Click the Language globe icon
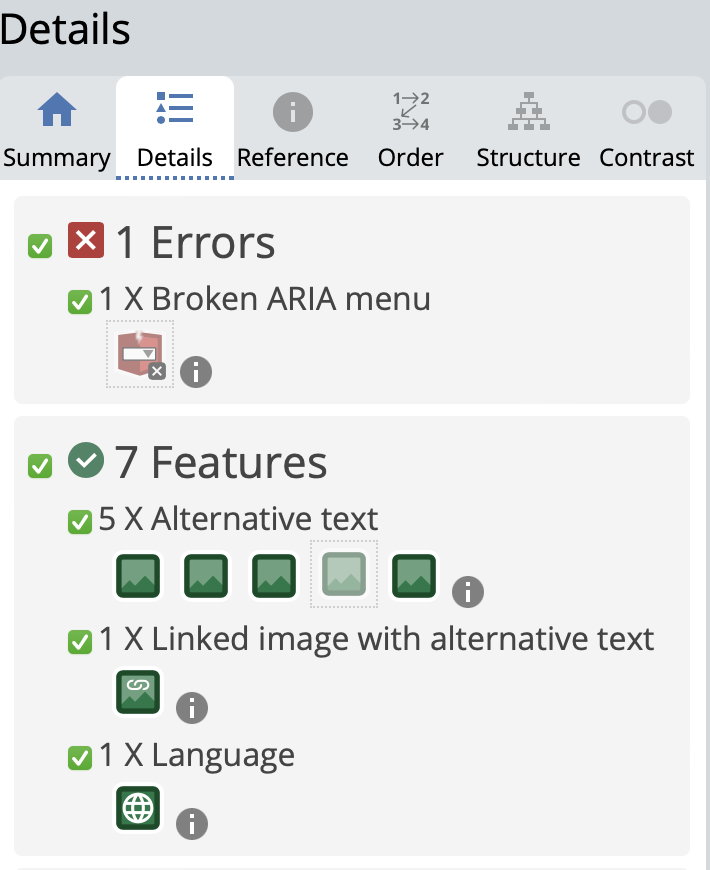Screen dimensions: 710x870 tap(138, 808)
